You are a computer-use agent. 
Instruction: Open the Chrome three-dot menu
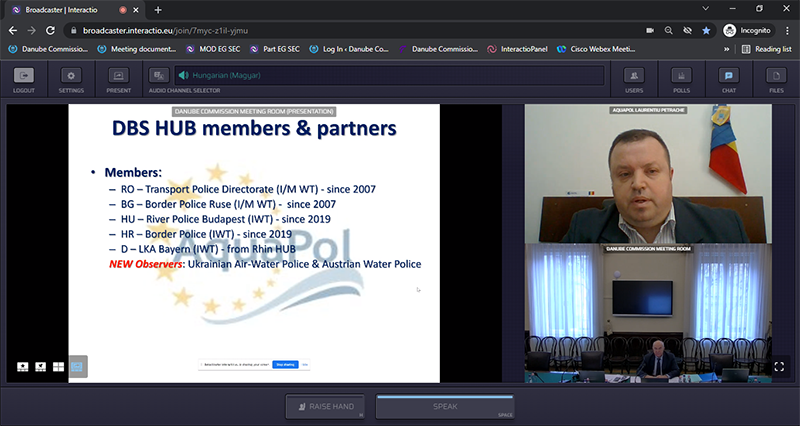point(787,31)
